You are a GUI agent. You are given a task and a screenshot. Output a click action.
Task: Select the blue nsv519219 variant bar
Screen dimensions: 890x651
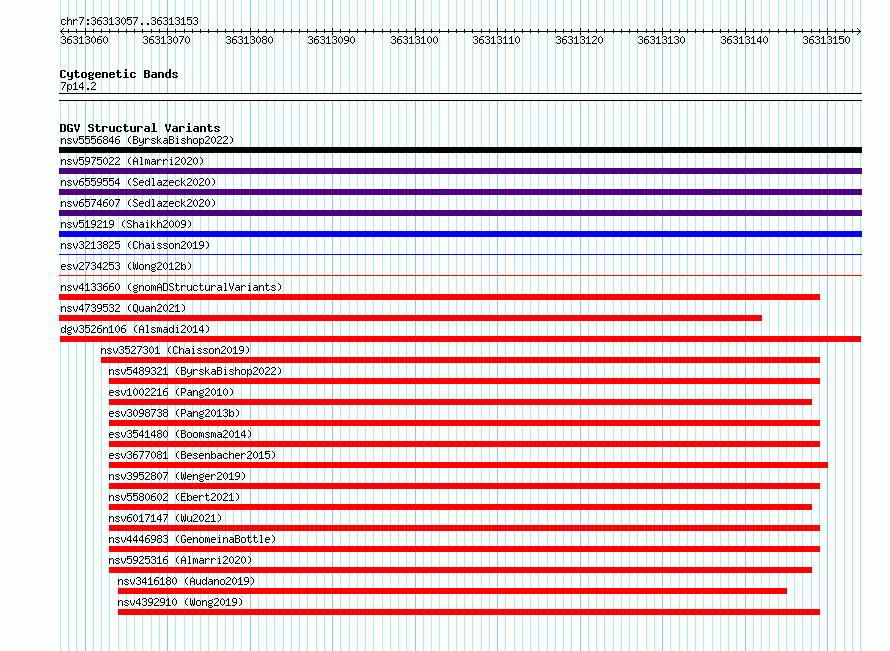tap(460, 234)
